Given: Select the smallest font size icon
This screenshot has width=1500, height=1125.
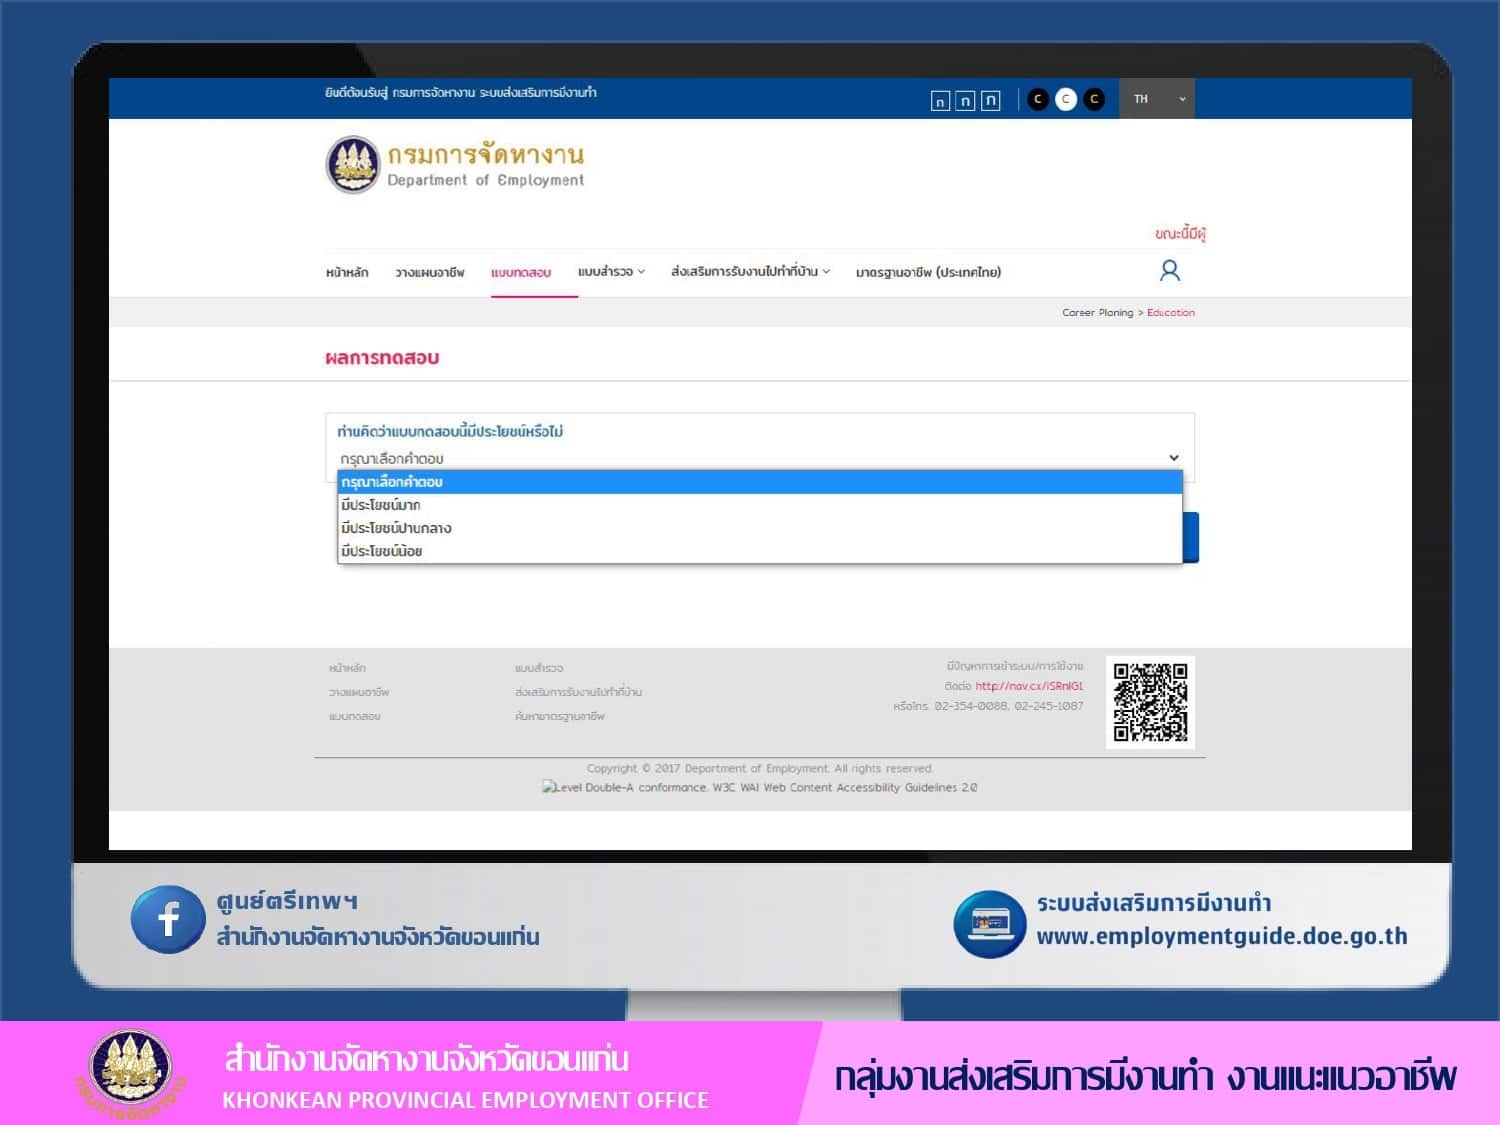Looking at the screenshot, I should point(940,100).
